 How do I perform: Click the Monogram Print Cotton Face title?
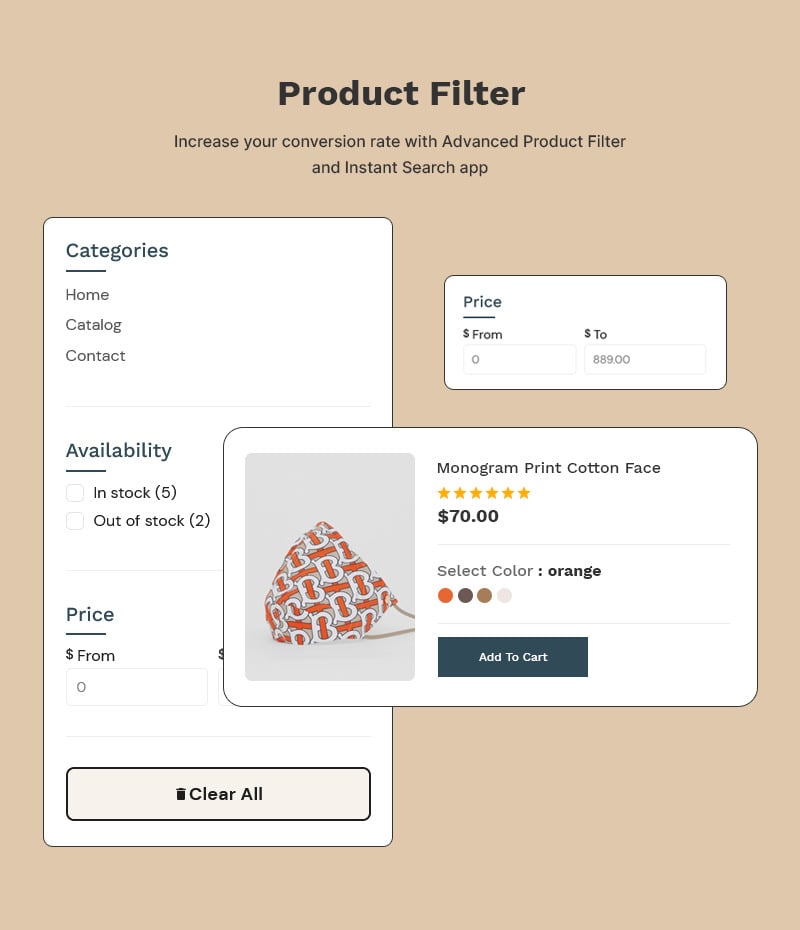[x=549, y=468]
